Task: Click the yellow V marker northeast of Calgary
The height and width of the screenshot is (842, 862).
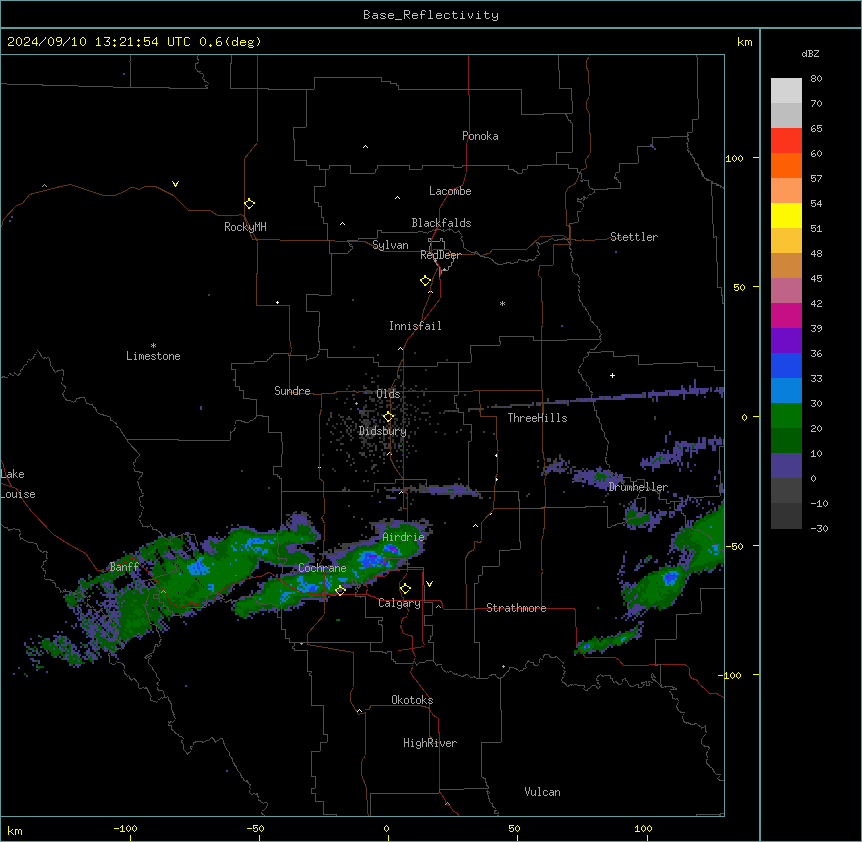Action: click(x=429, y=584)
